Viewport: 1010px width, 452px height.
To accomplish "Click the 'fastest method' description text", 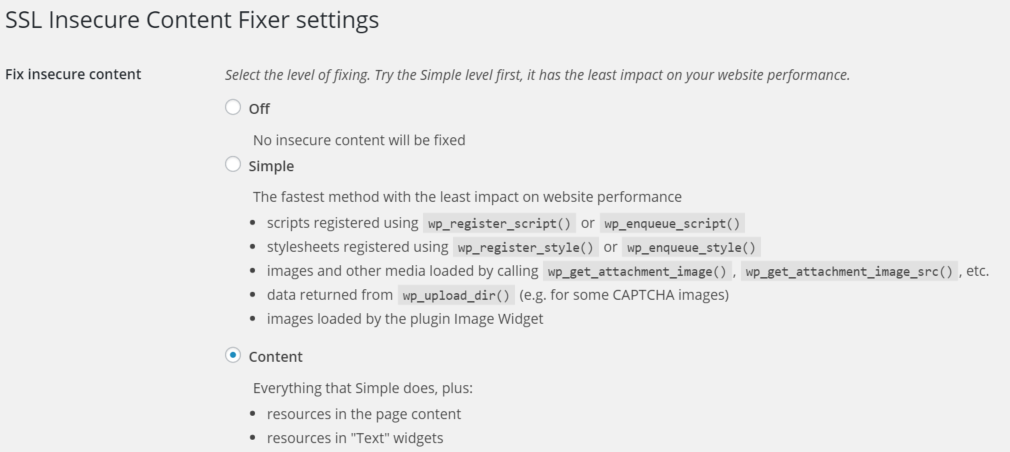I will [x=467, y=196].
